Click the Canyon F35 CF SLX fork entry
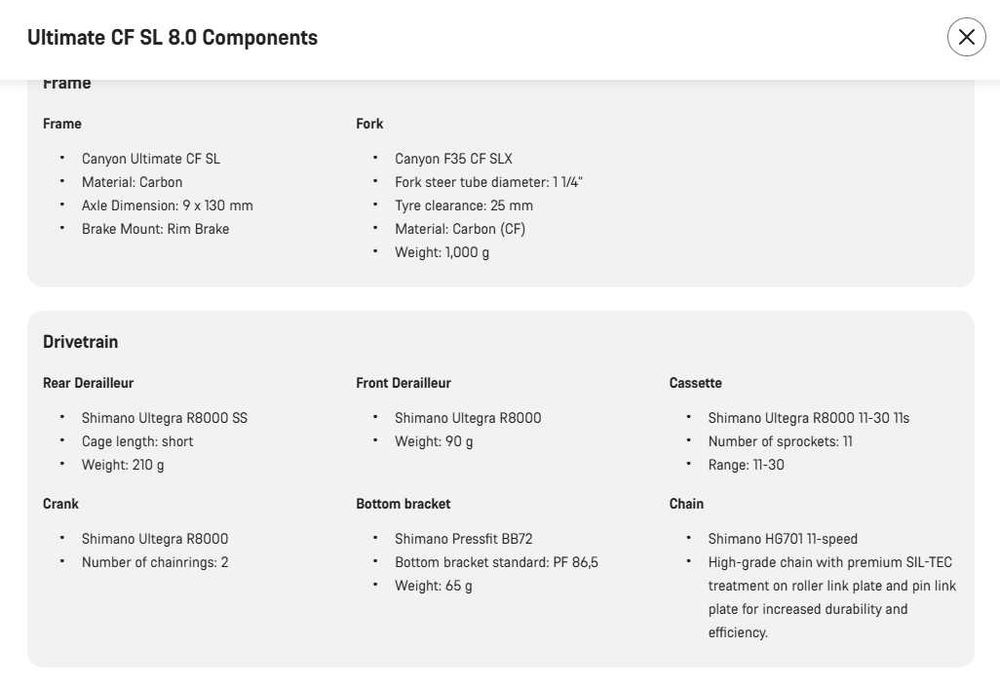The image size is (1000, 680). tap(453, 159)
